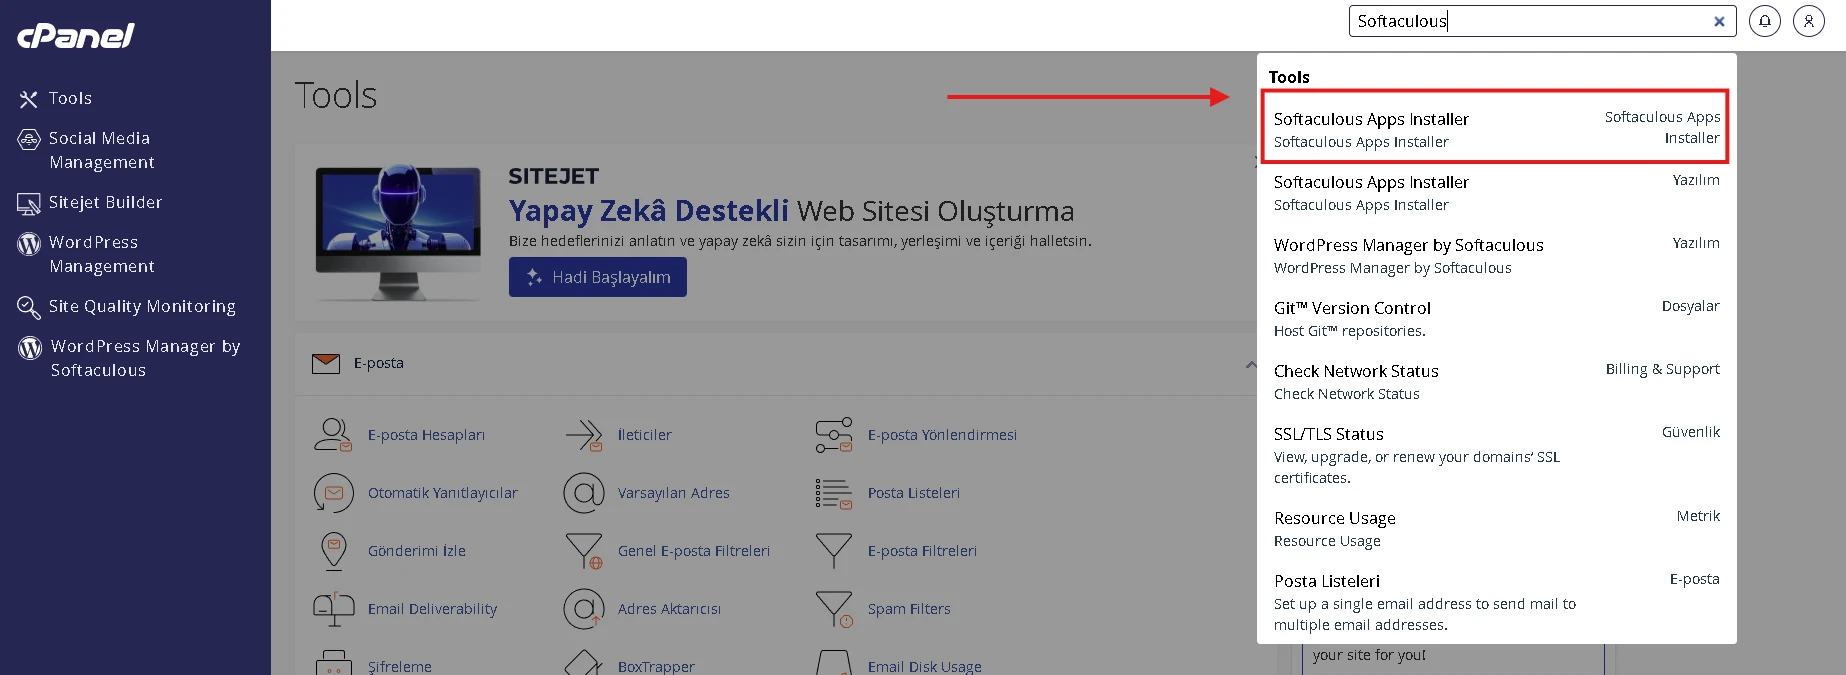The image size is (1846, 675).
Task: Click the Adres Aktarıcısı icon
Action: click(584, 609)
